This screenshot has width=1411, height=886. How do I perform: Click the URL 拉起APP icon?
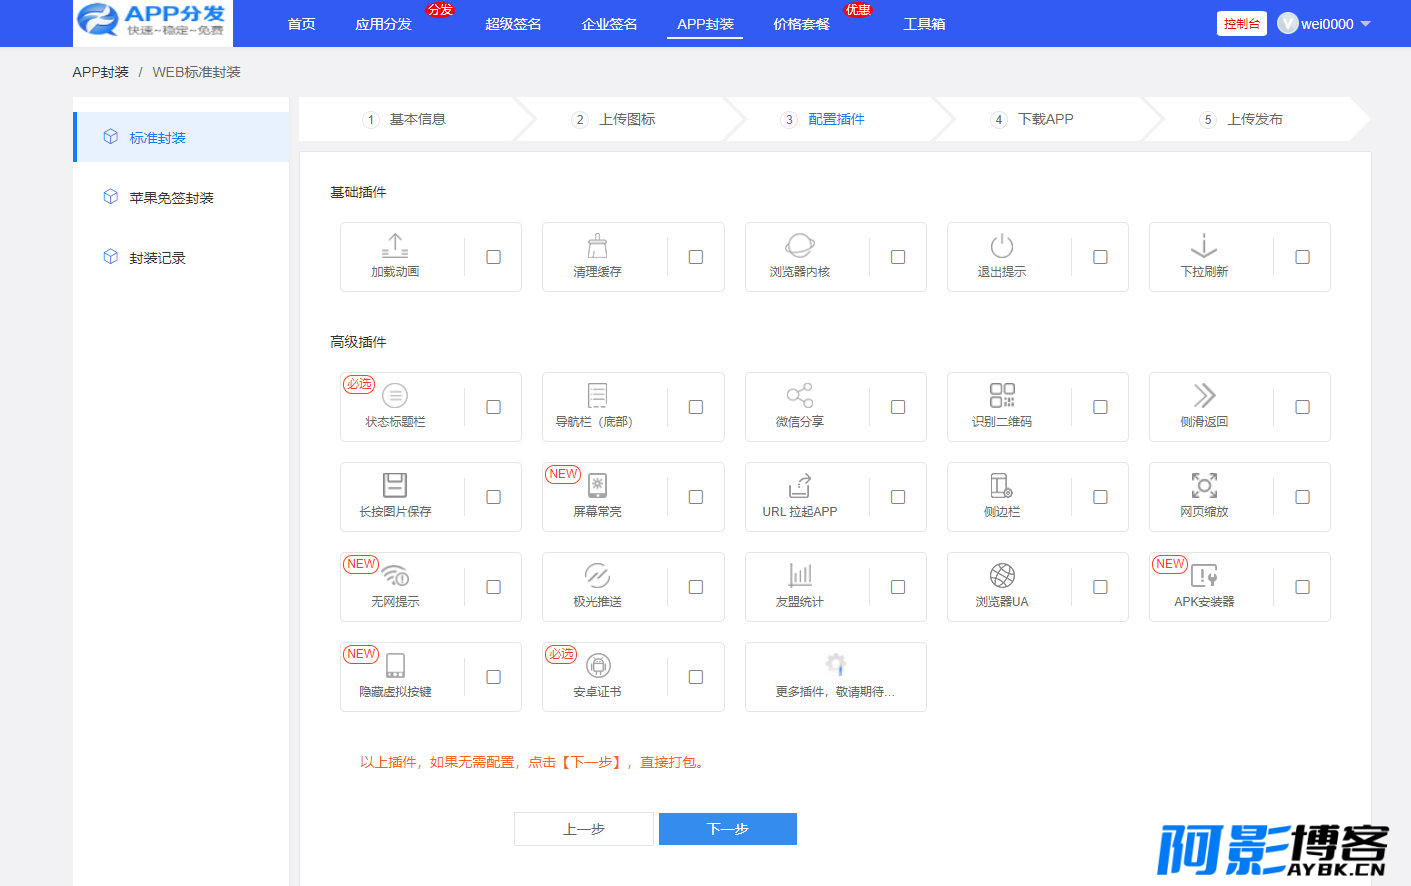800,486
